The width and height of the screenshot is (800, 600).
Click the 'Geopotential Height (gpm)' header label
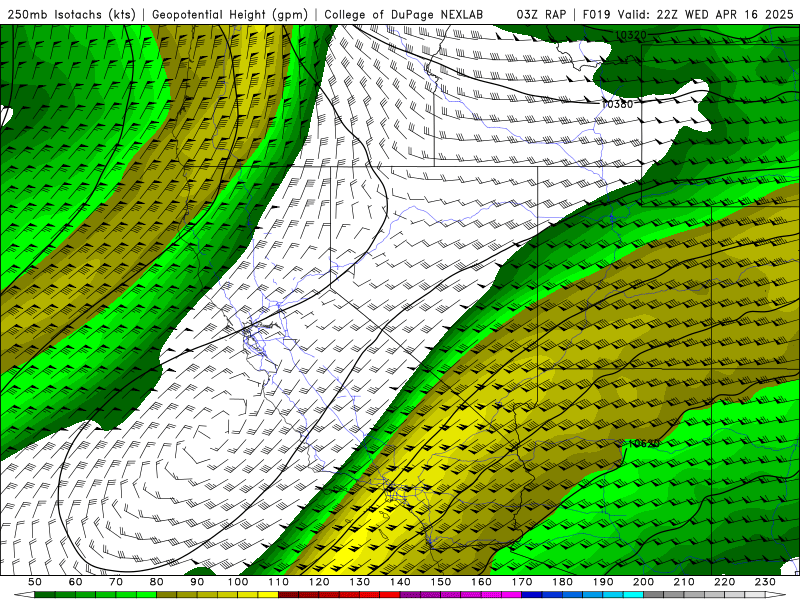point(230,15)
